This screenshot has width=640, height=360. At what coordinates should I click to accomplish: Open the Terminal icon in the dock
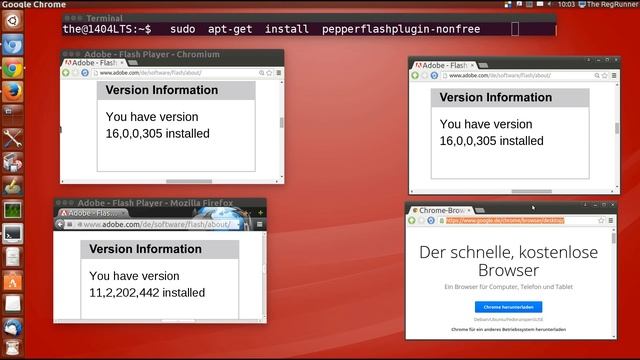pos(13,234)
